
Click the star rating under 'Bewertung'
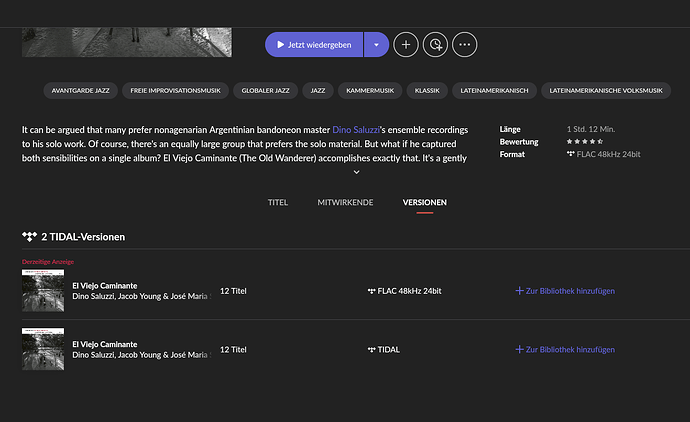click(x=584, y=142)
